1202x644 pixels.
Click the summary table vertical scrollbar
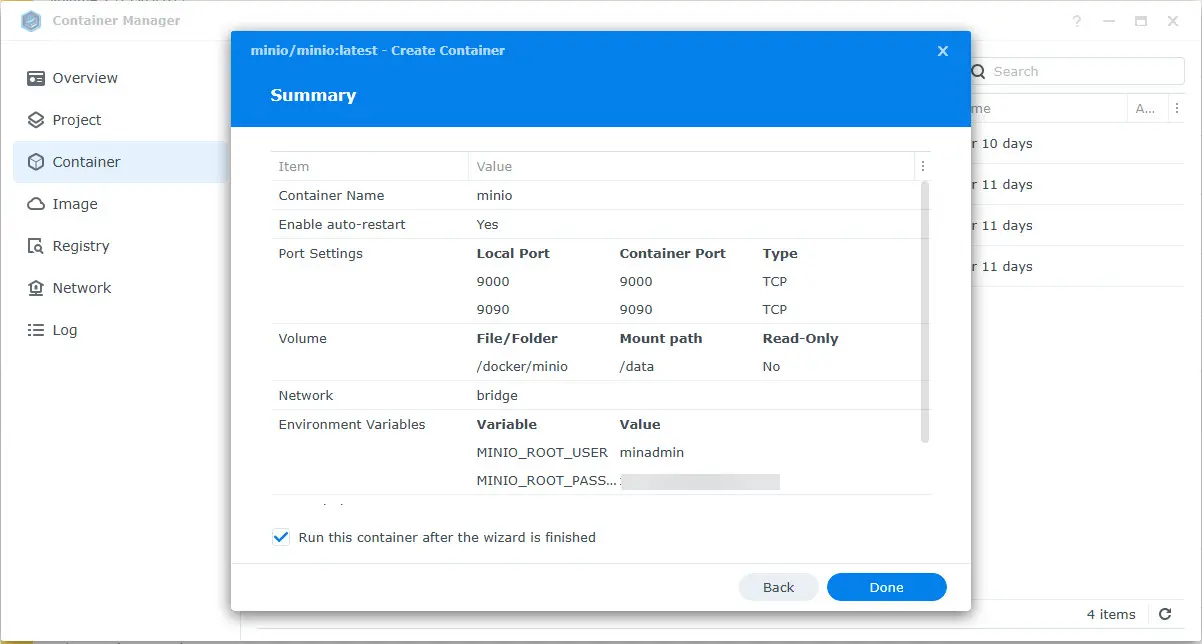click(924, 310)
